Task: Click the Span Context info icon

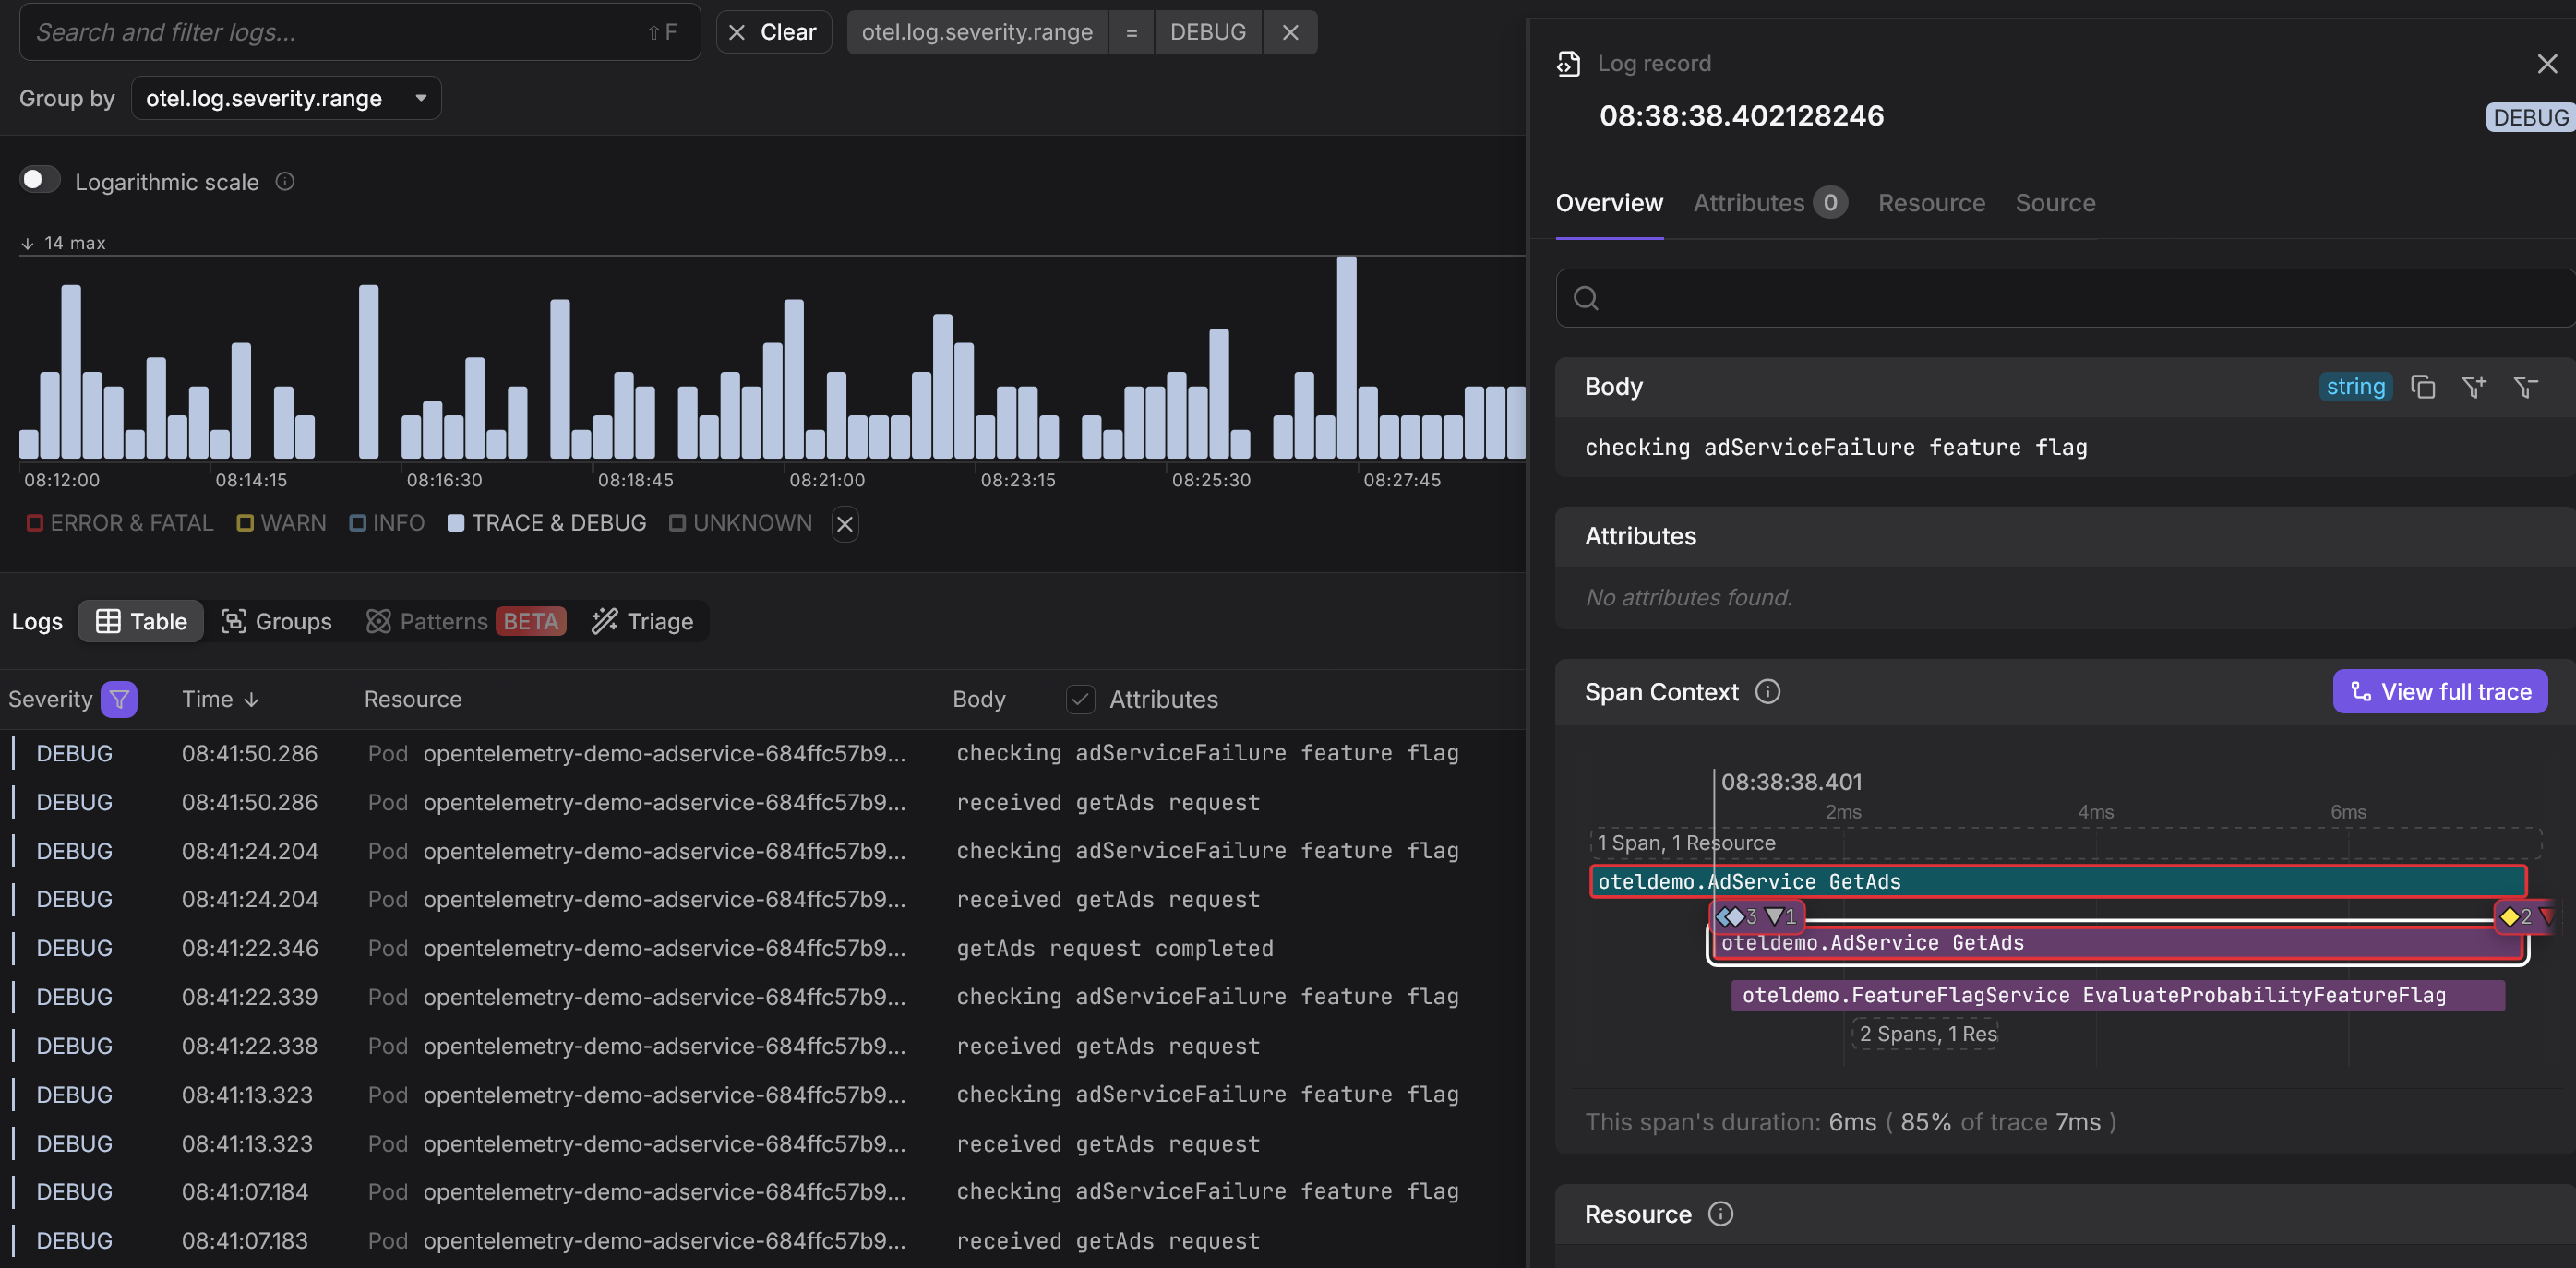Action: click(x=1767, y=691)
